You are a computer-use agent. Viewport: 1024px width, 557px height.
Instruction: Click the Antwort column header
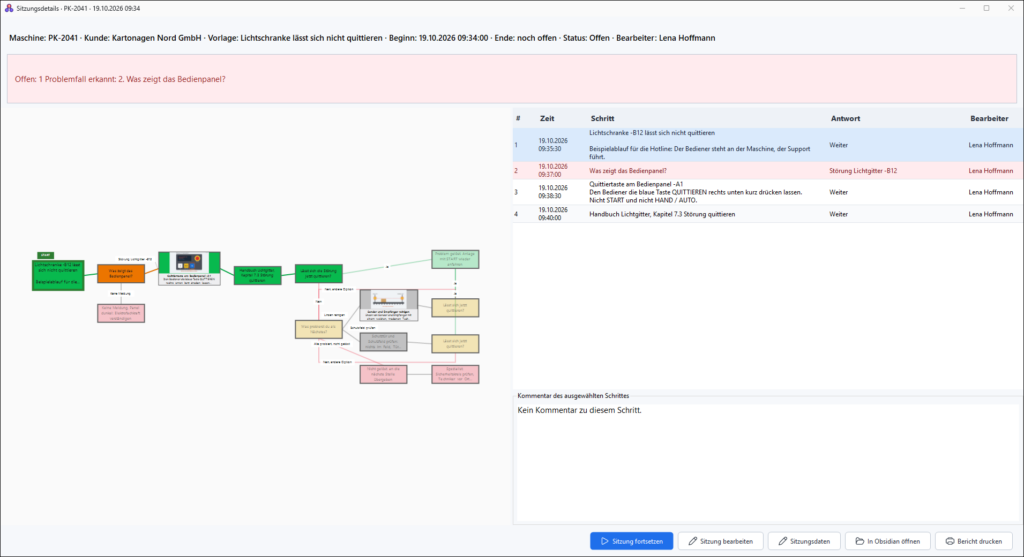tap(845, 118)
